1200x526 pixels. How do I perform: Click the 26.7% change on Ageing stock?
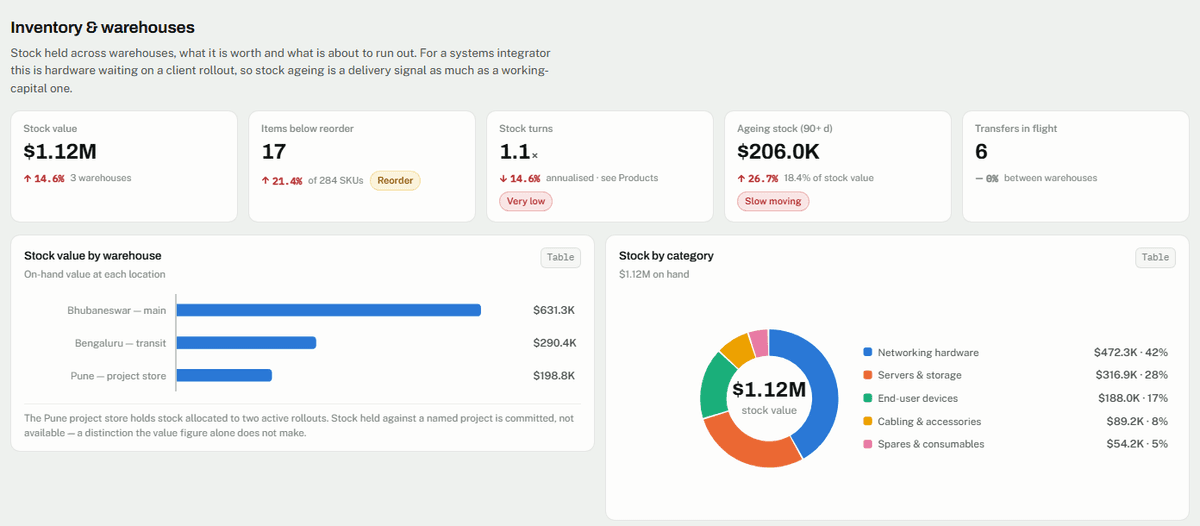758,178
